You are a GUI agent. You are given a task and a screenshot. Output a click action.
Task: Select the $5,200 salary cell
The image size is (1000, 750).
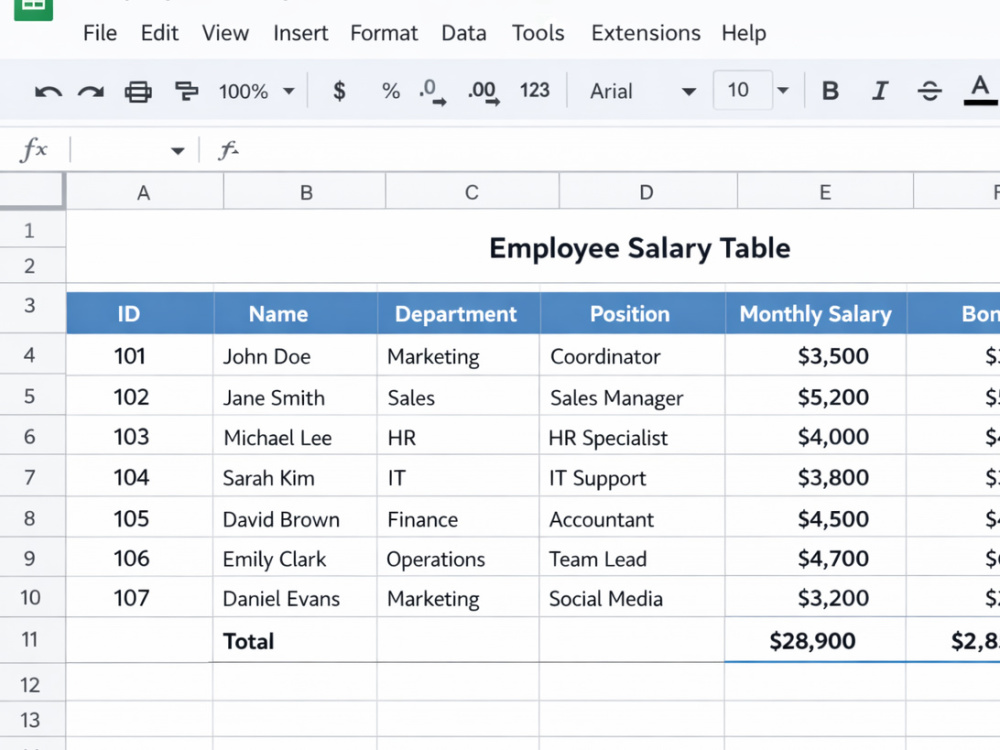coord(815,397)
